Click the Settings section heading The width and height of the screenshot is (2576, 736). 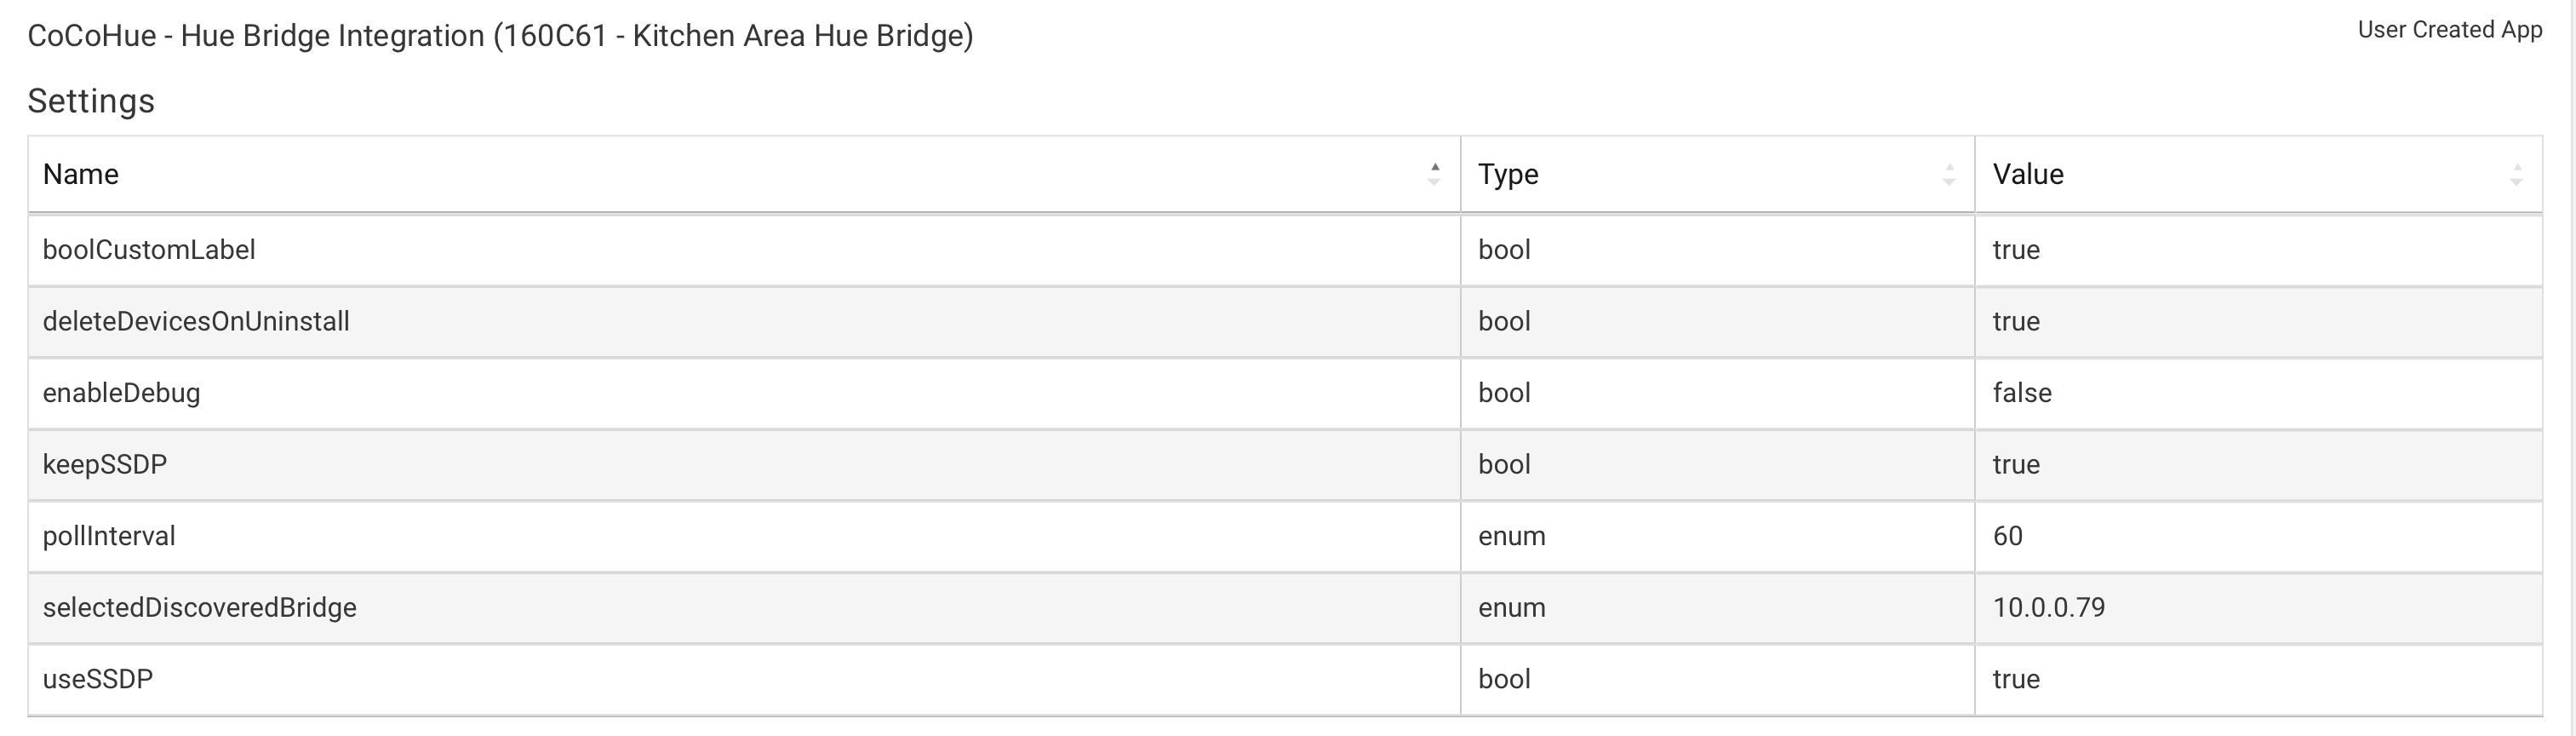[91, 101]
